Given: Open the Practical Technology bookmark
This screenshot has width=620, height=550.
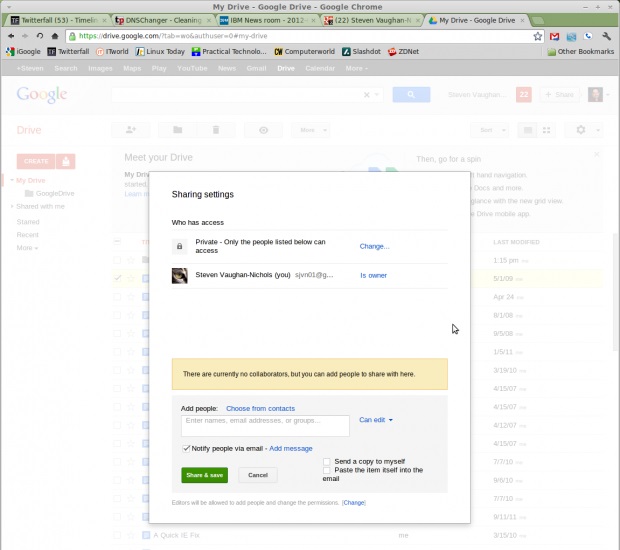Looking at the screenshot, I should click(229, 51).
